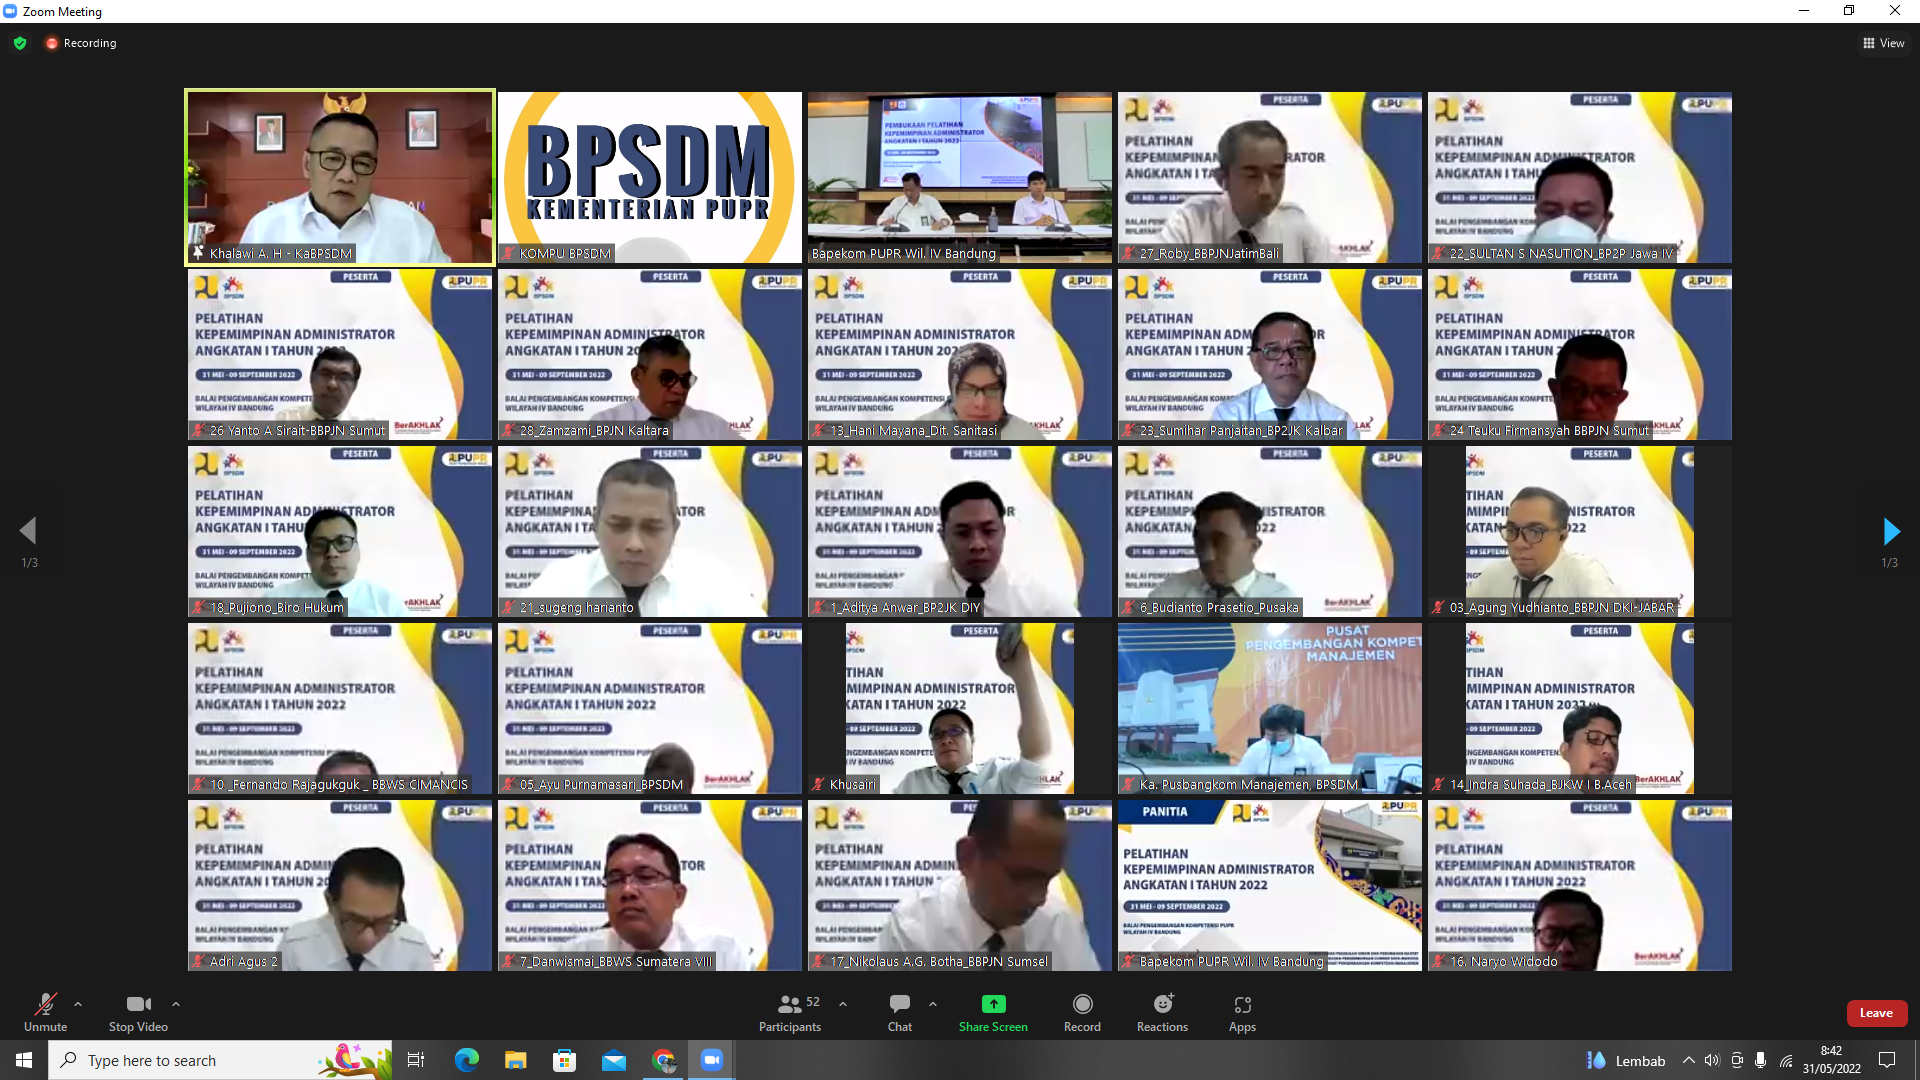Click the red Recording indicator
The width and height of the screenshot is (1920, 1080).
81,43
